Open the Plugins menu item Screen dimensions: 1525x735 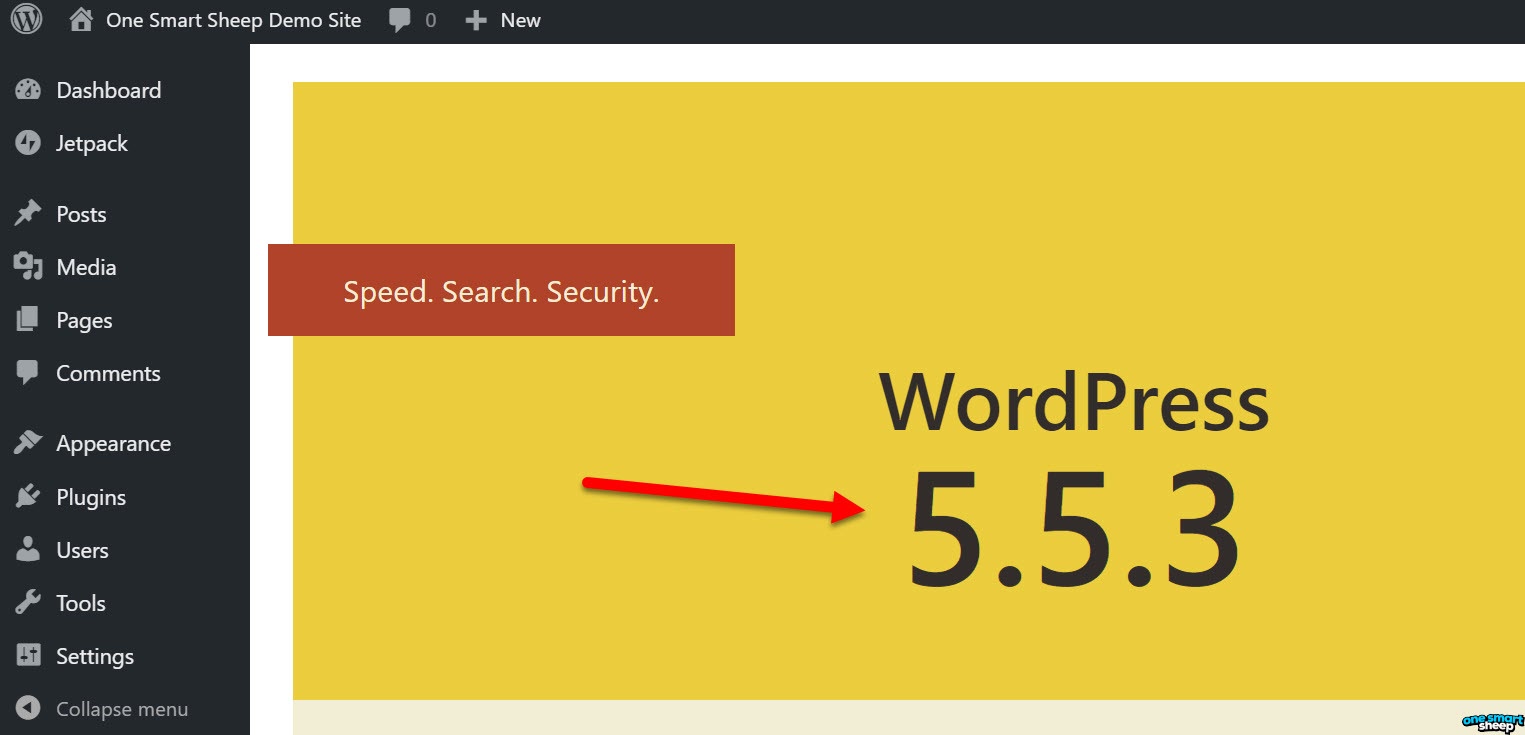point(91,498)
